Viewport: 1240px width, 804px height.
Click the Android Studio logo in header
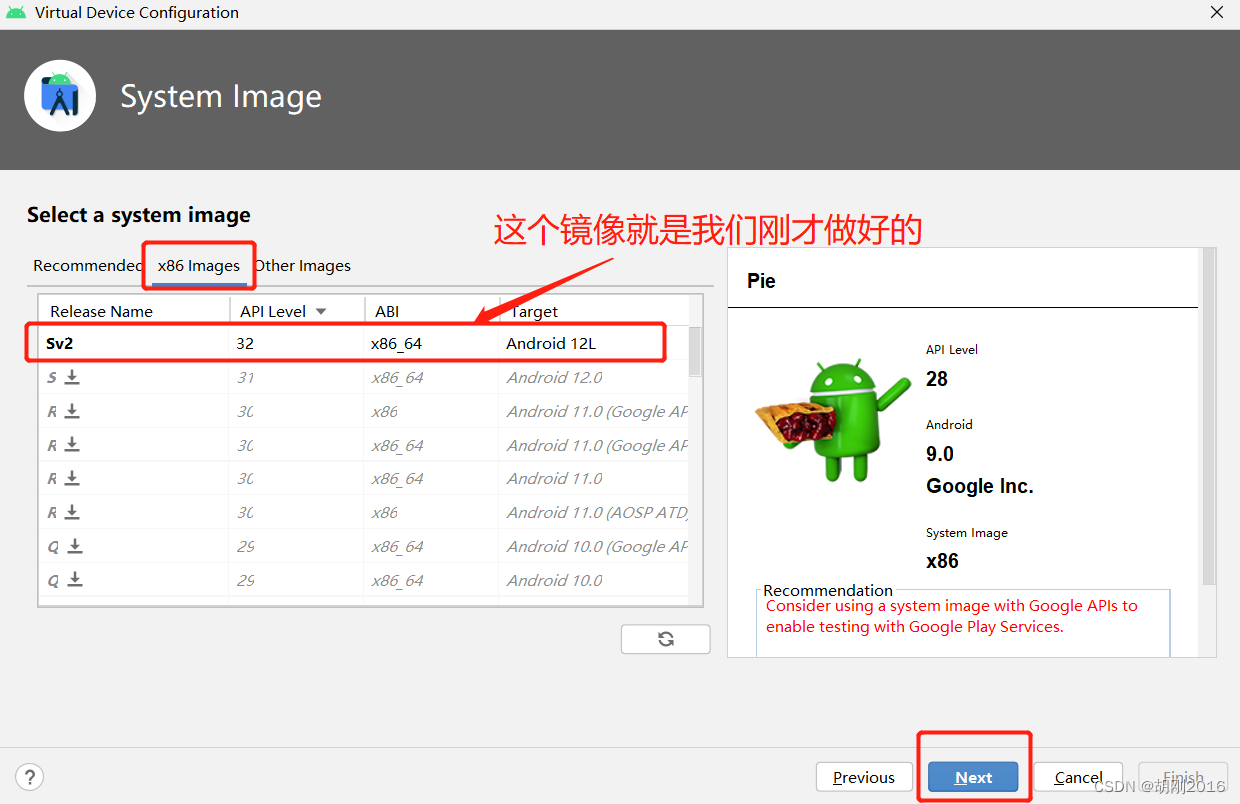pyautogui.click(x=60, y=96)
